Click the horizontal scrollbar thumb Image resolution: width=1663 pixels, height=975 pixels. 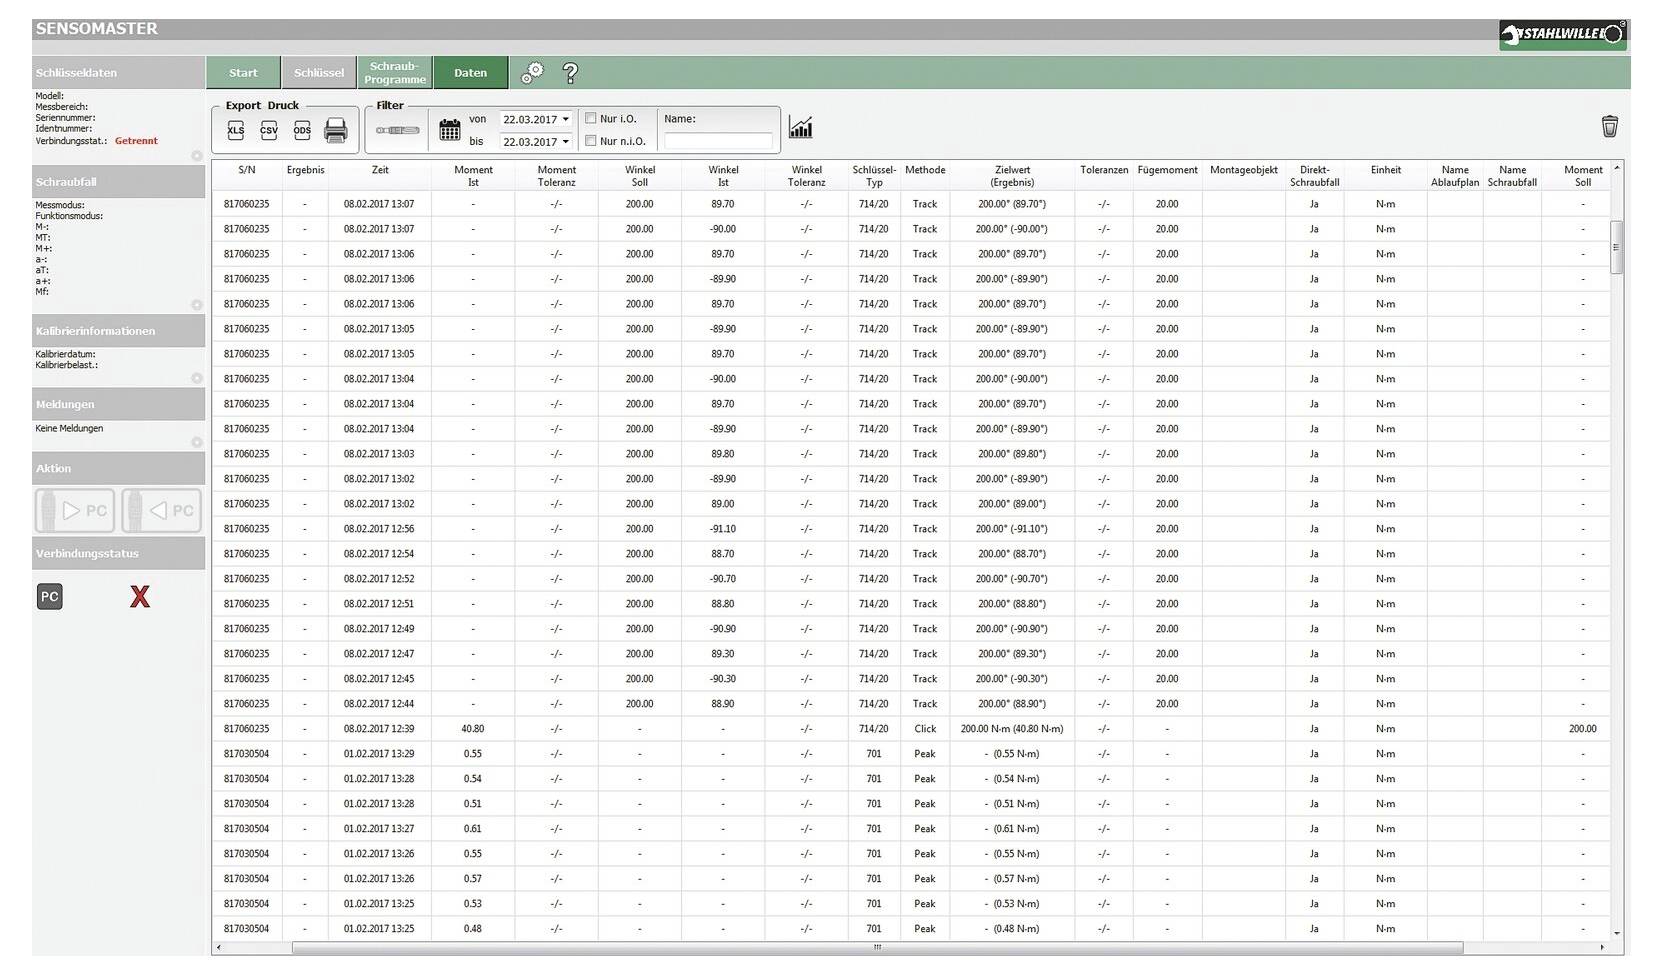[877, 947]
